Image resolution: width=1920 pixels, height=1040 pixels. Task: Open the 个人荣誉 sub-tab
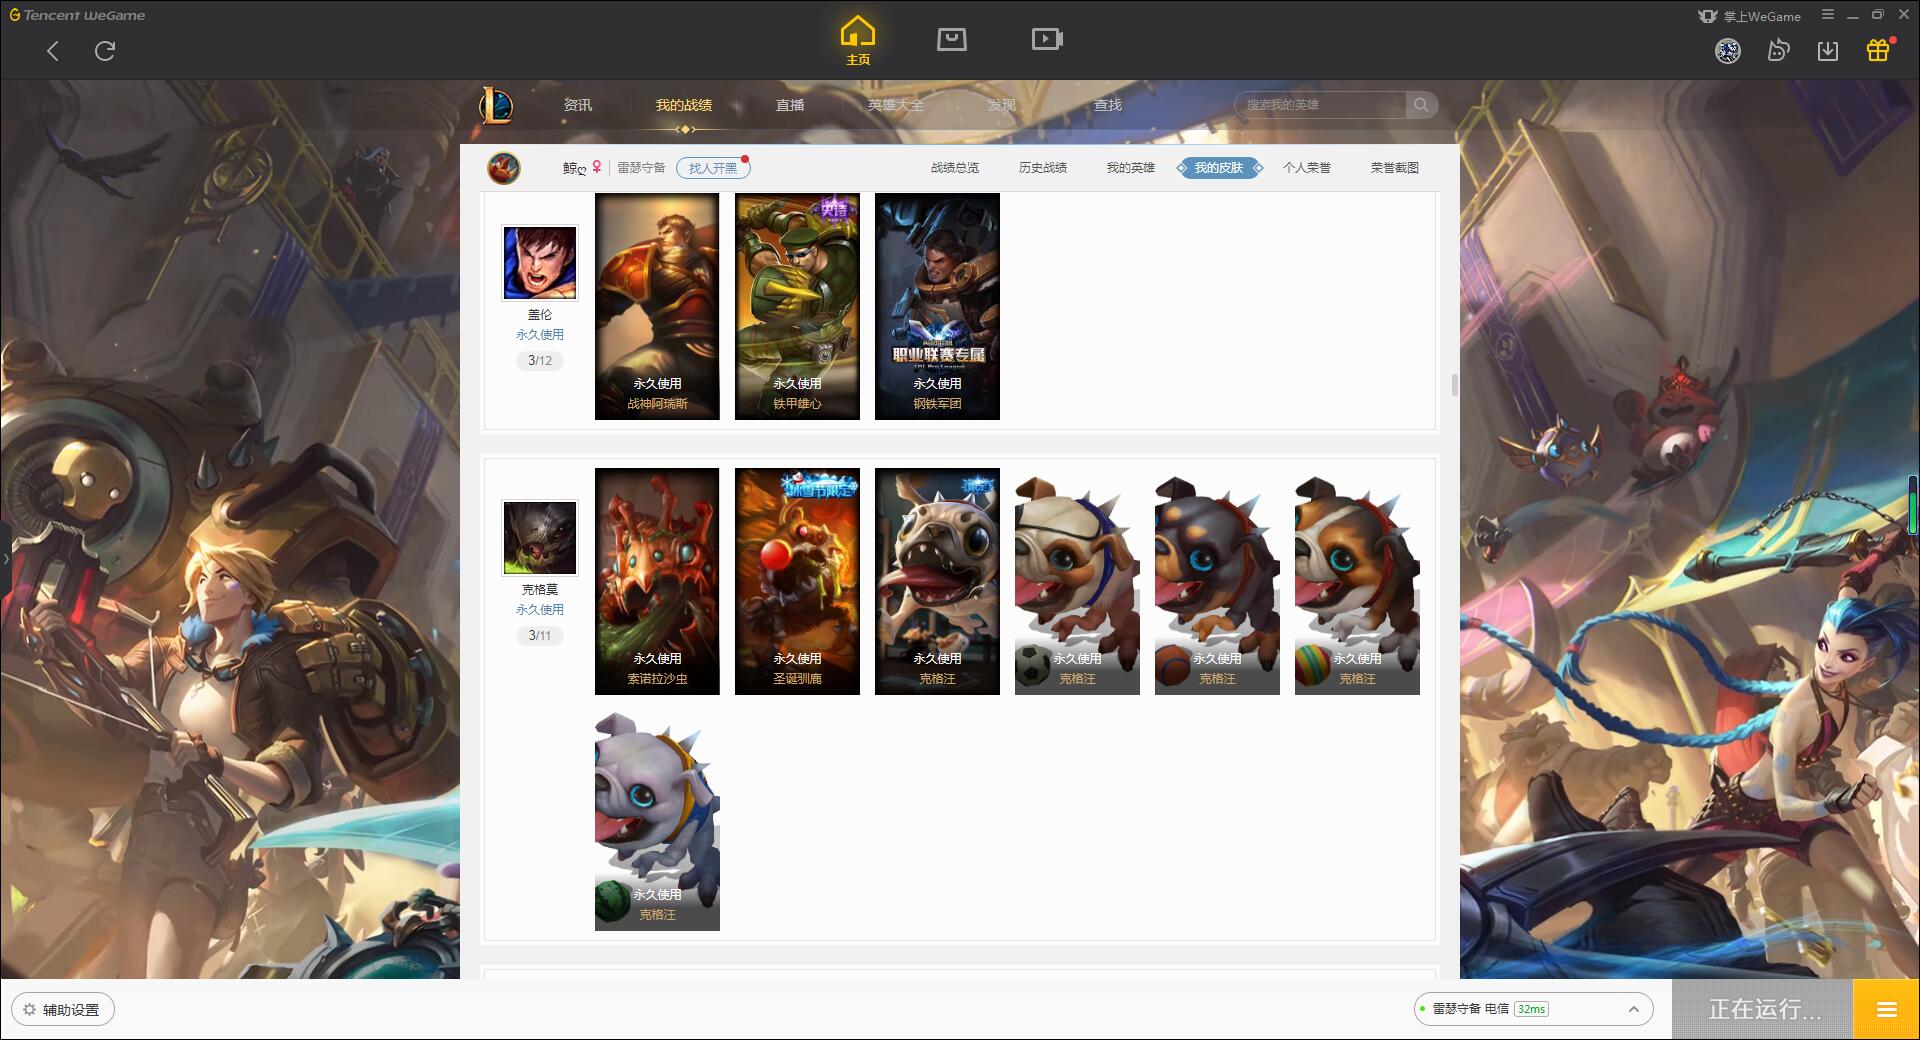pos(1307,168)
